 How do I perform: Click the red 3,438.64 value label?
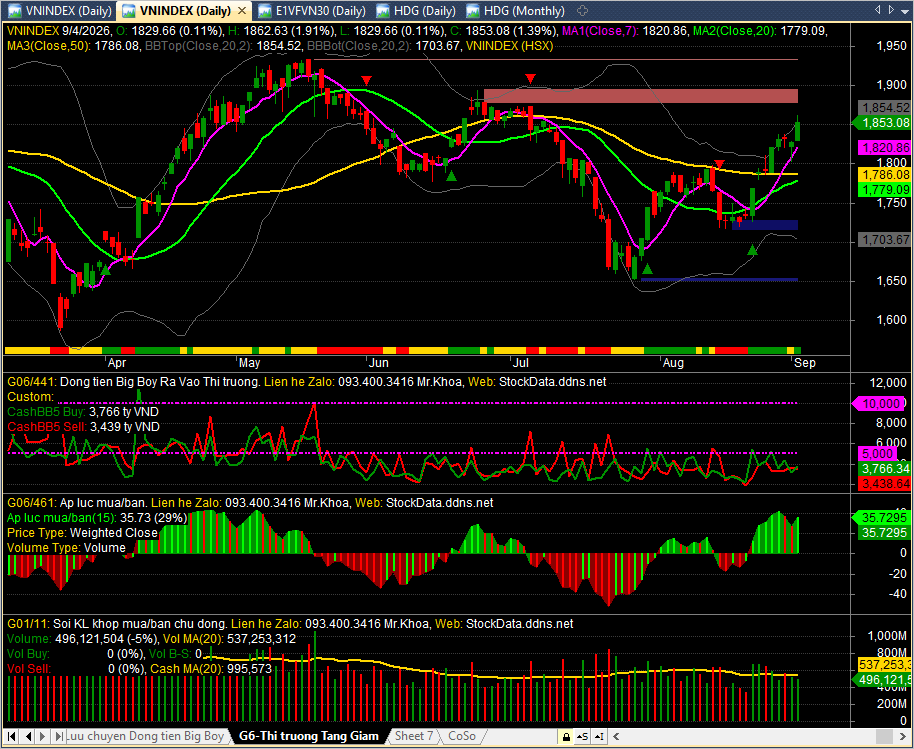884,483
